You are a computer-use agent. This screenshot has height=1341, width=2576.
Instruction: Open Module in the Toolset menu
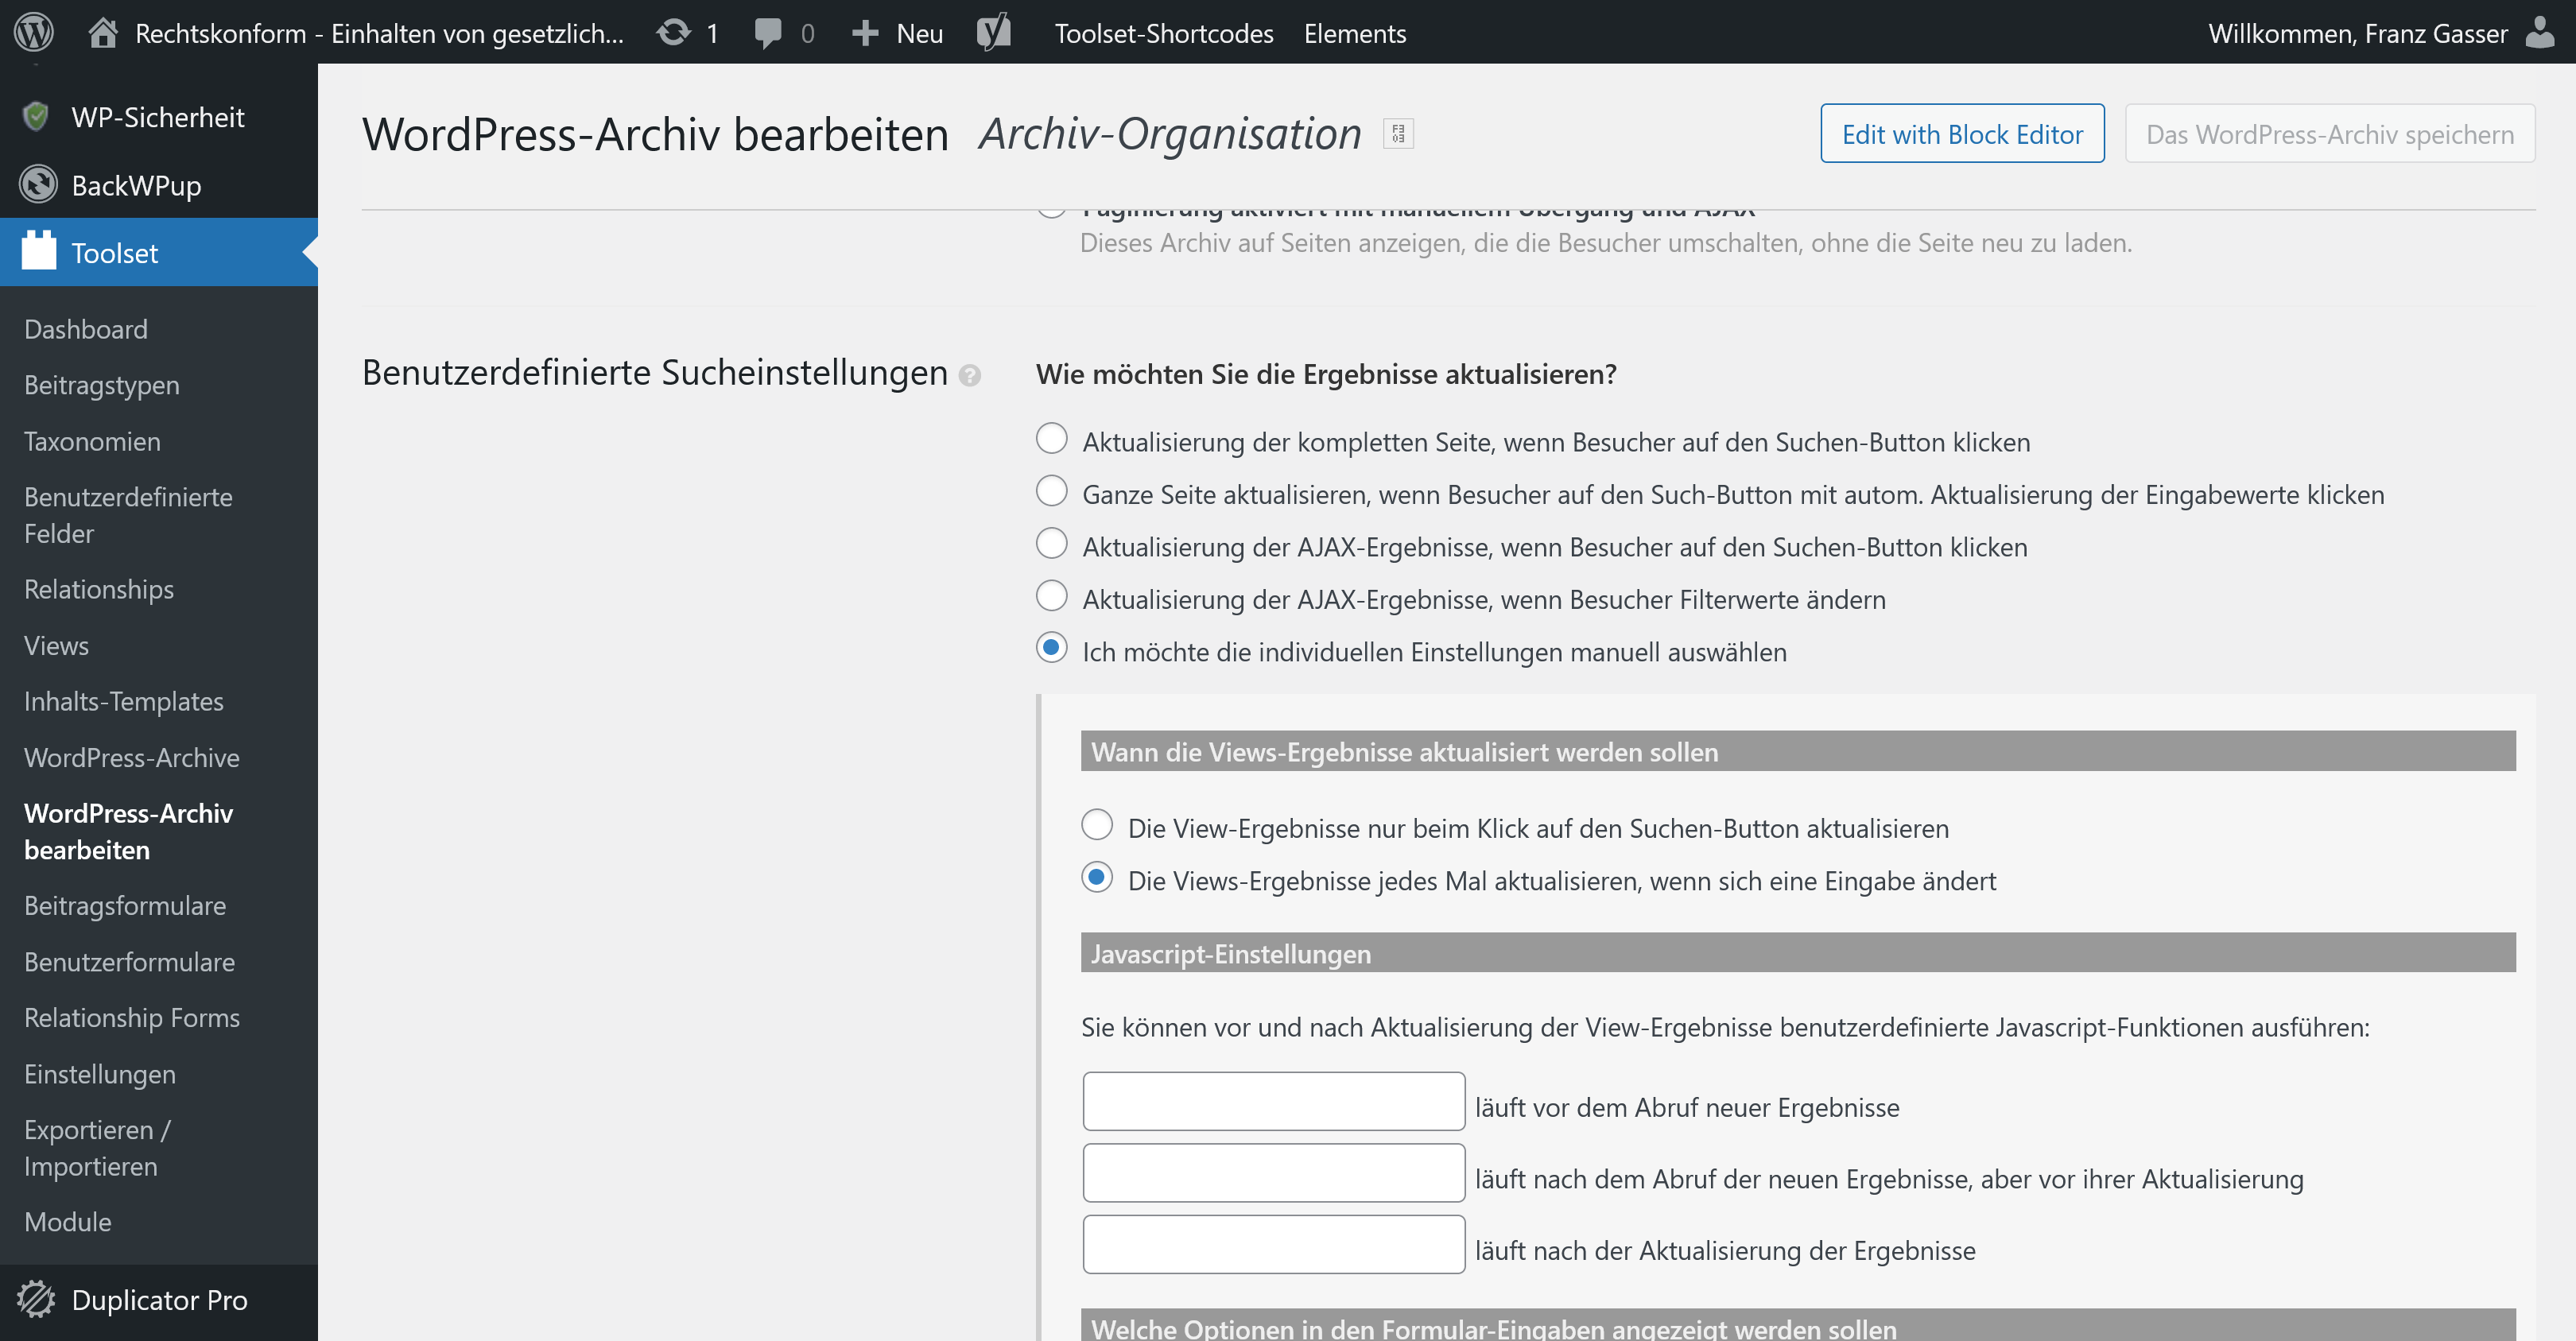(68, 1221)
